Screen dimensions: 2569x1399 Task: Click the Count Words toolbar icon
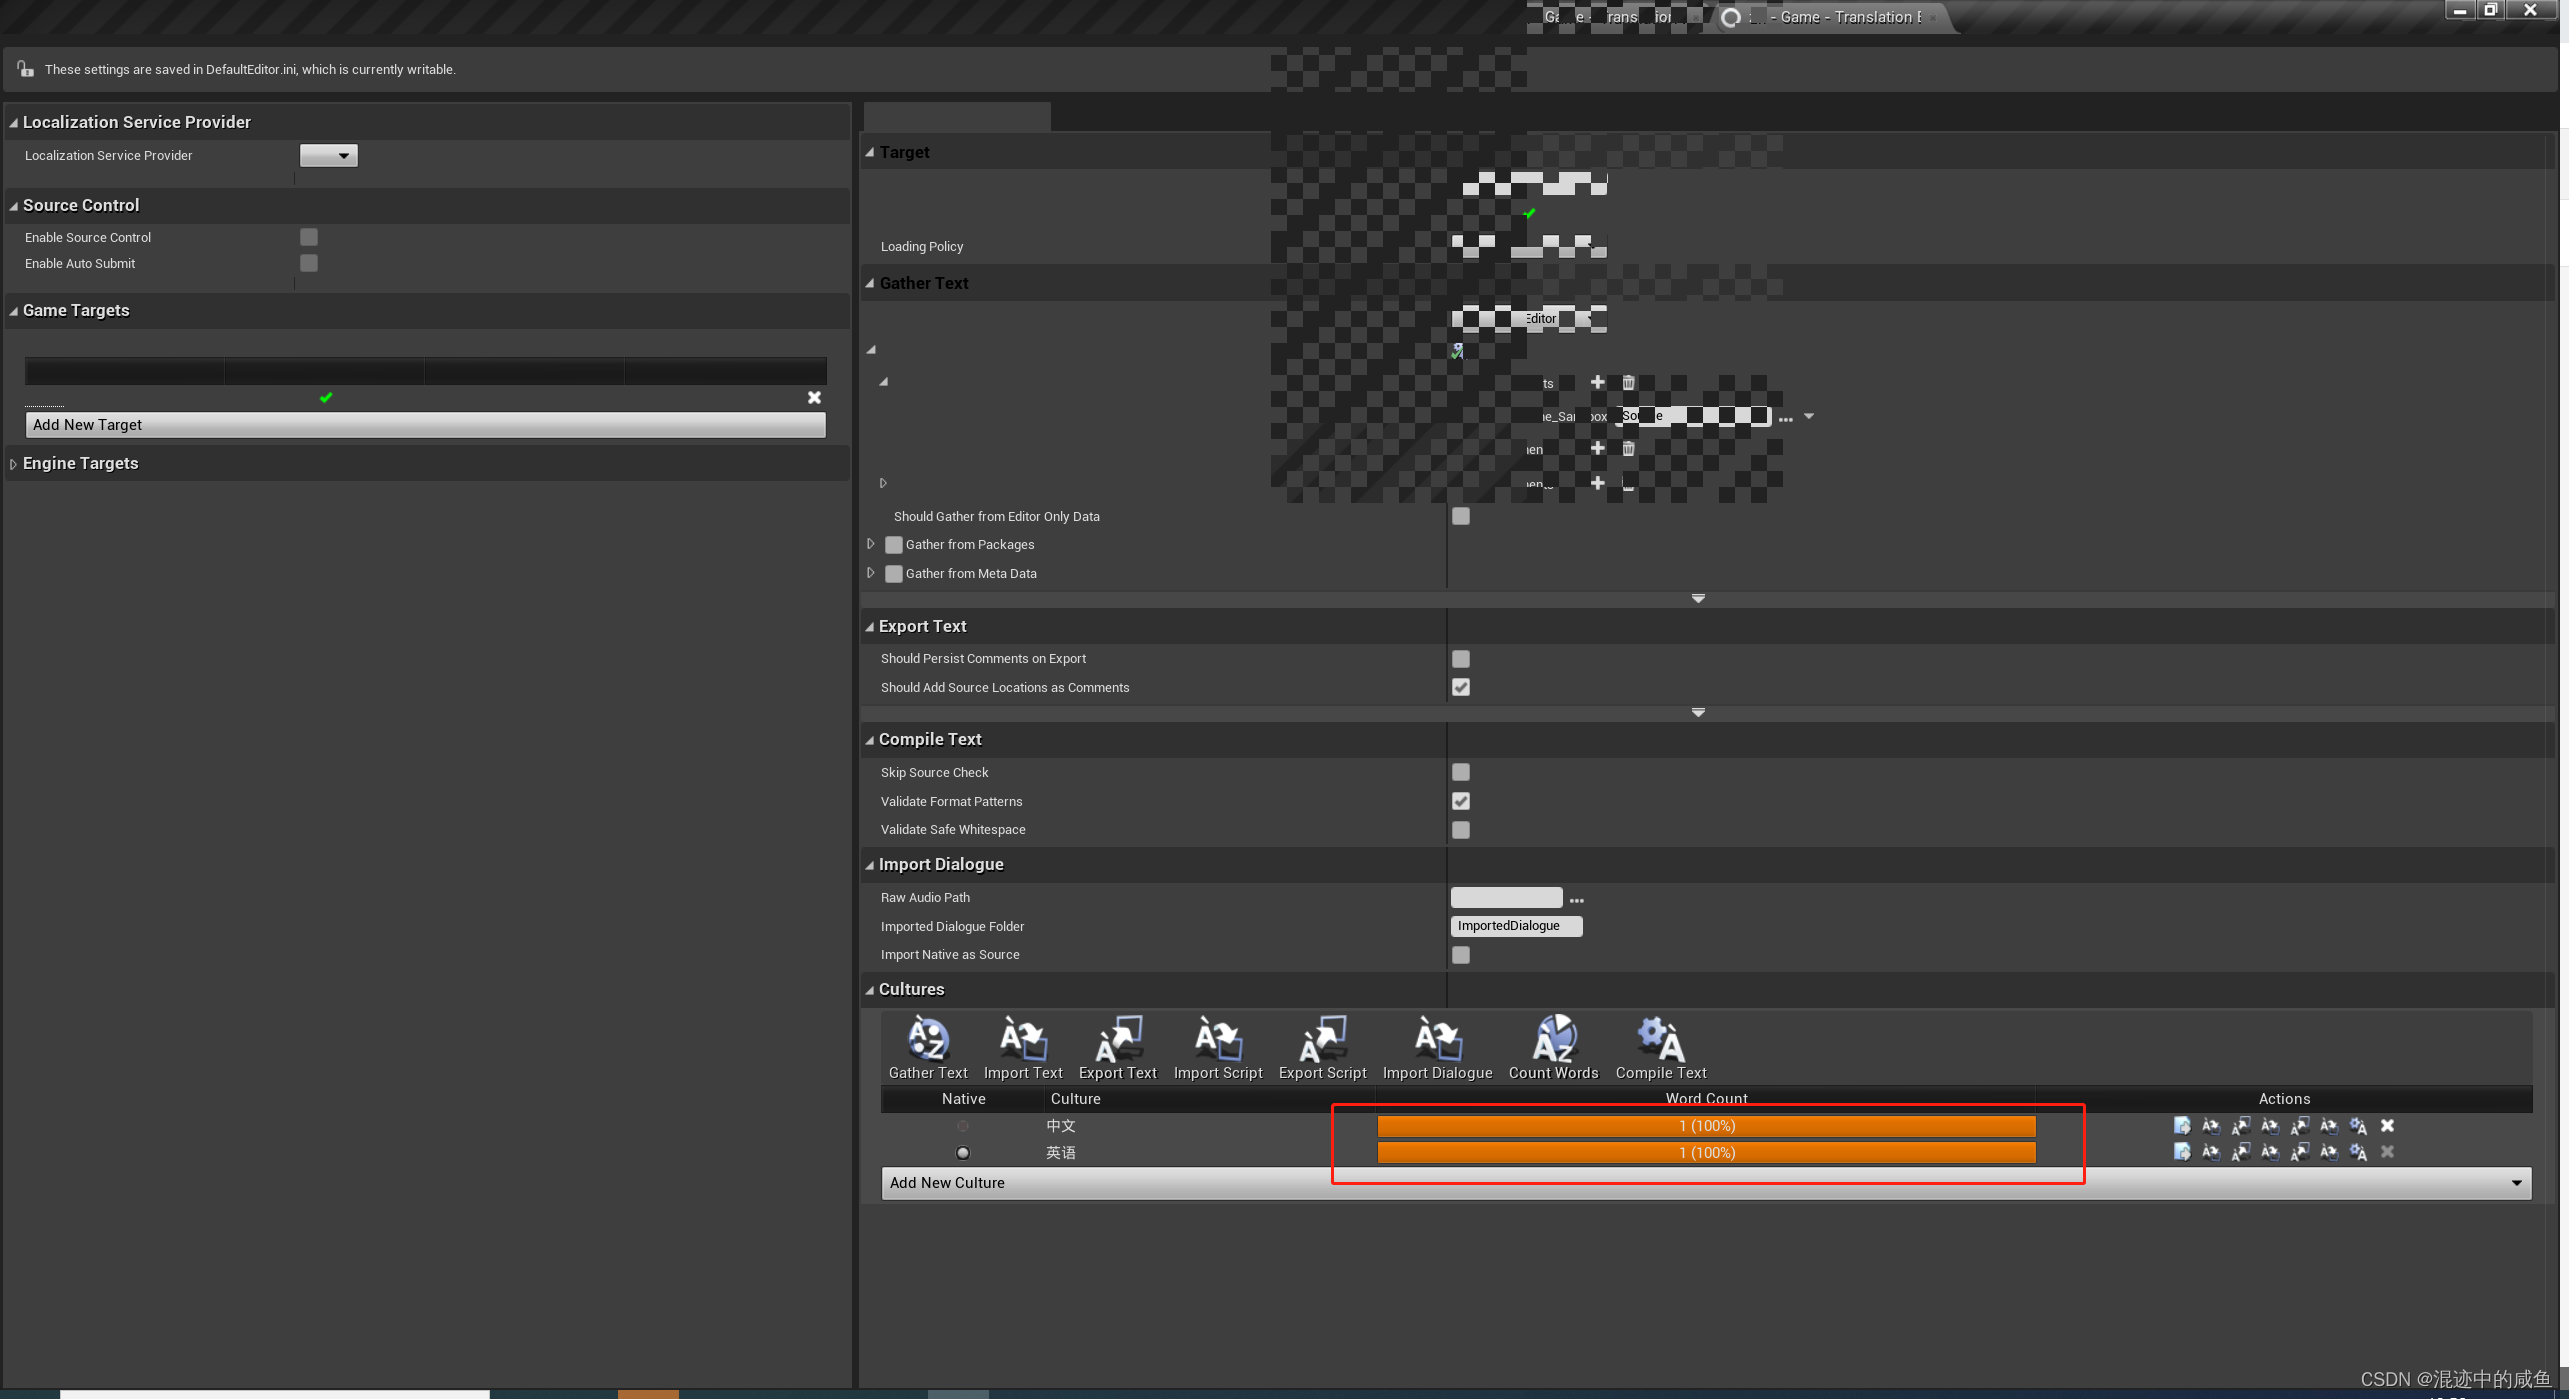point(1553,1040)
